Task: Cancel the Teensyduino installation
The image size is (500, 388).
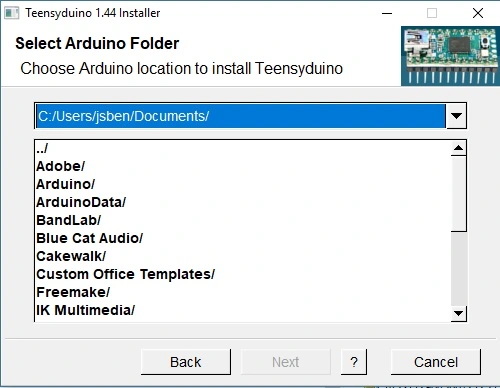Action: [x=436, y=362]
